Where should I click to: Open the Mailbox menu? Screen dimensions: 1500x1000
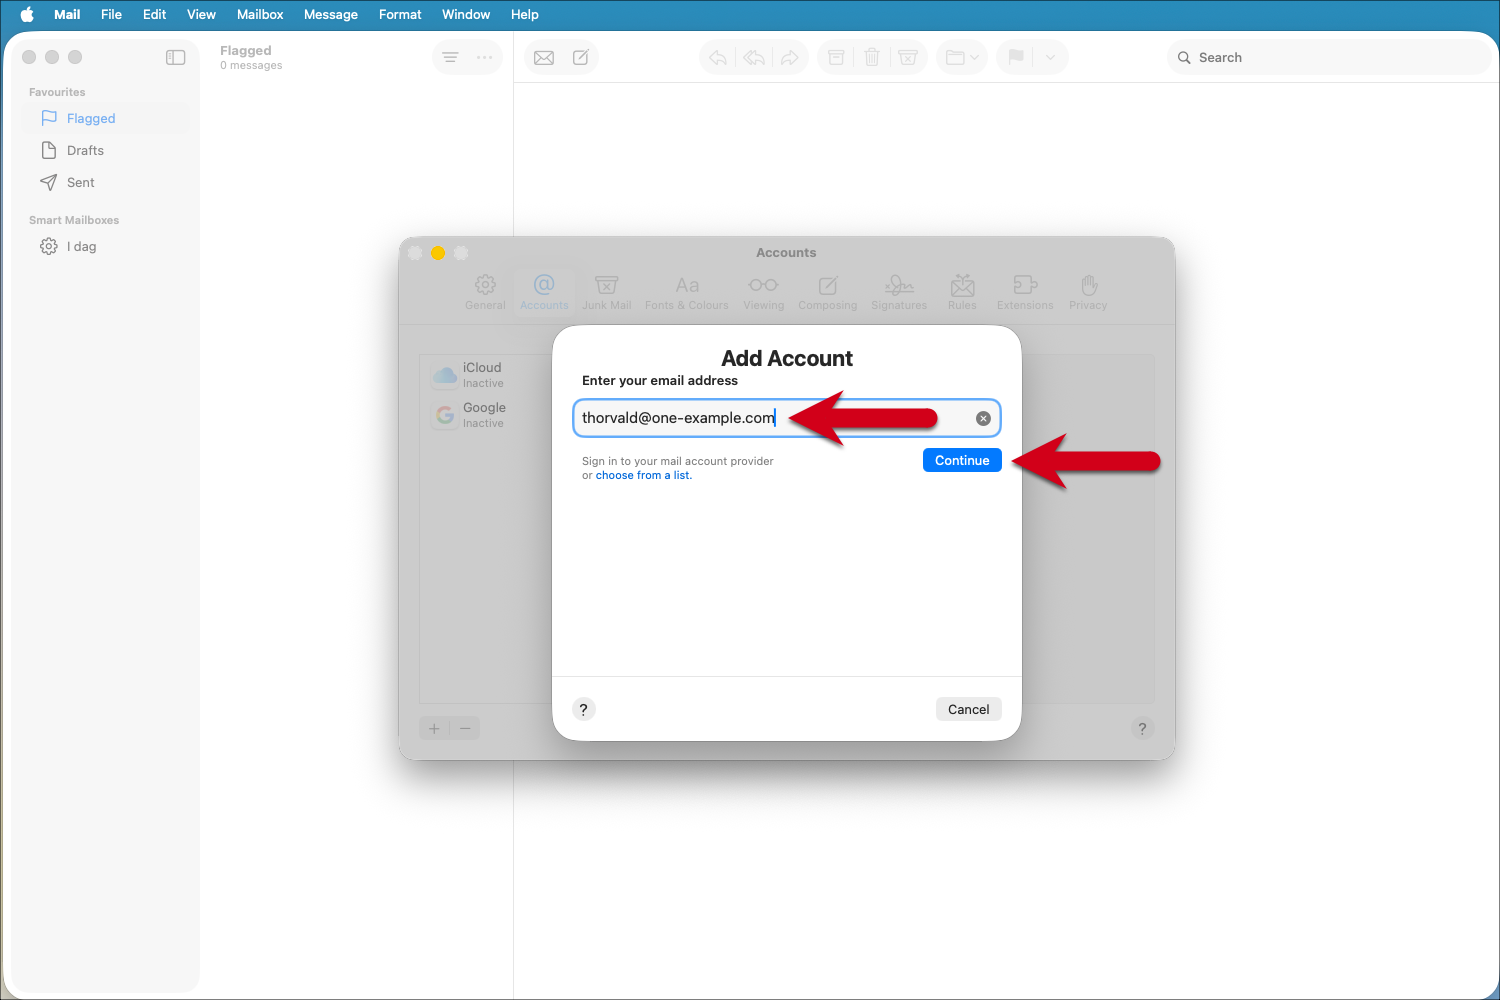[259, 14]
